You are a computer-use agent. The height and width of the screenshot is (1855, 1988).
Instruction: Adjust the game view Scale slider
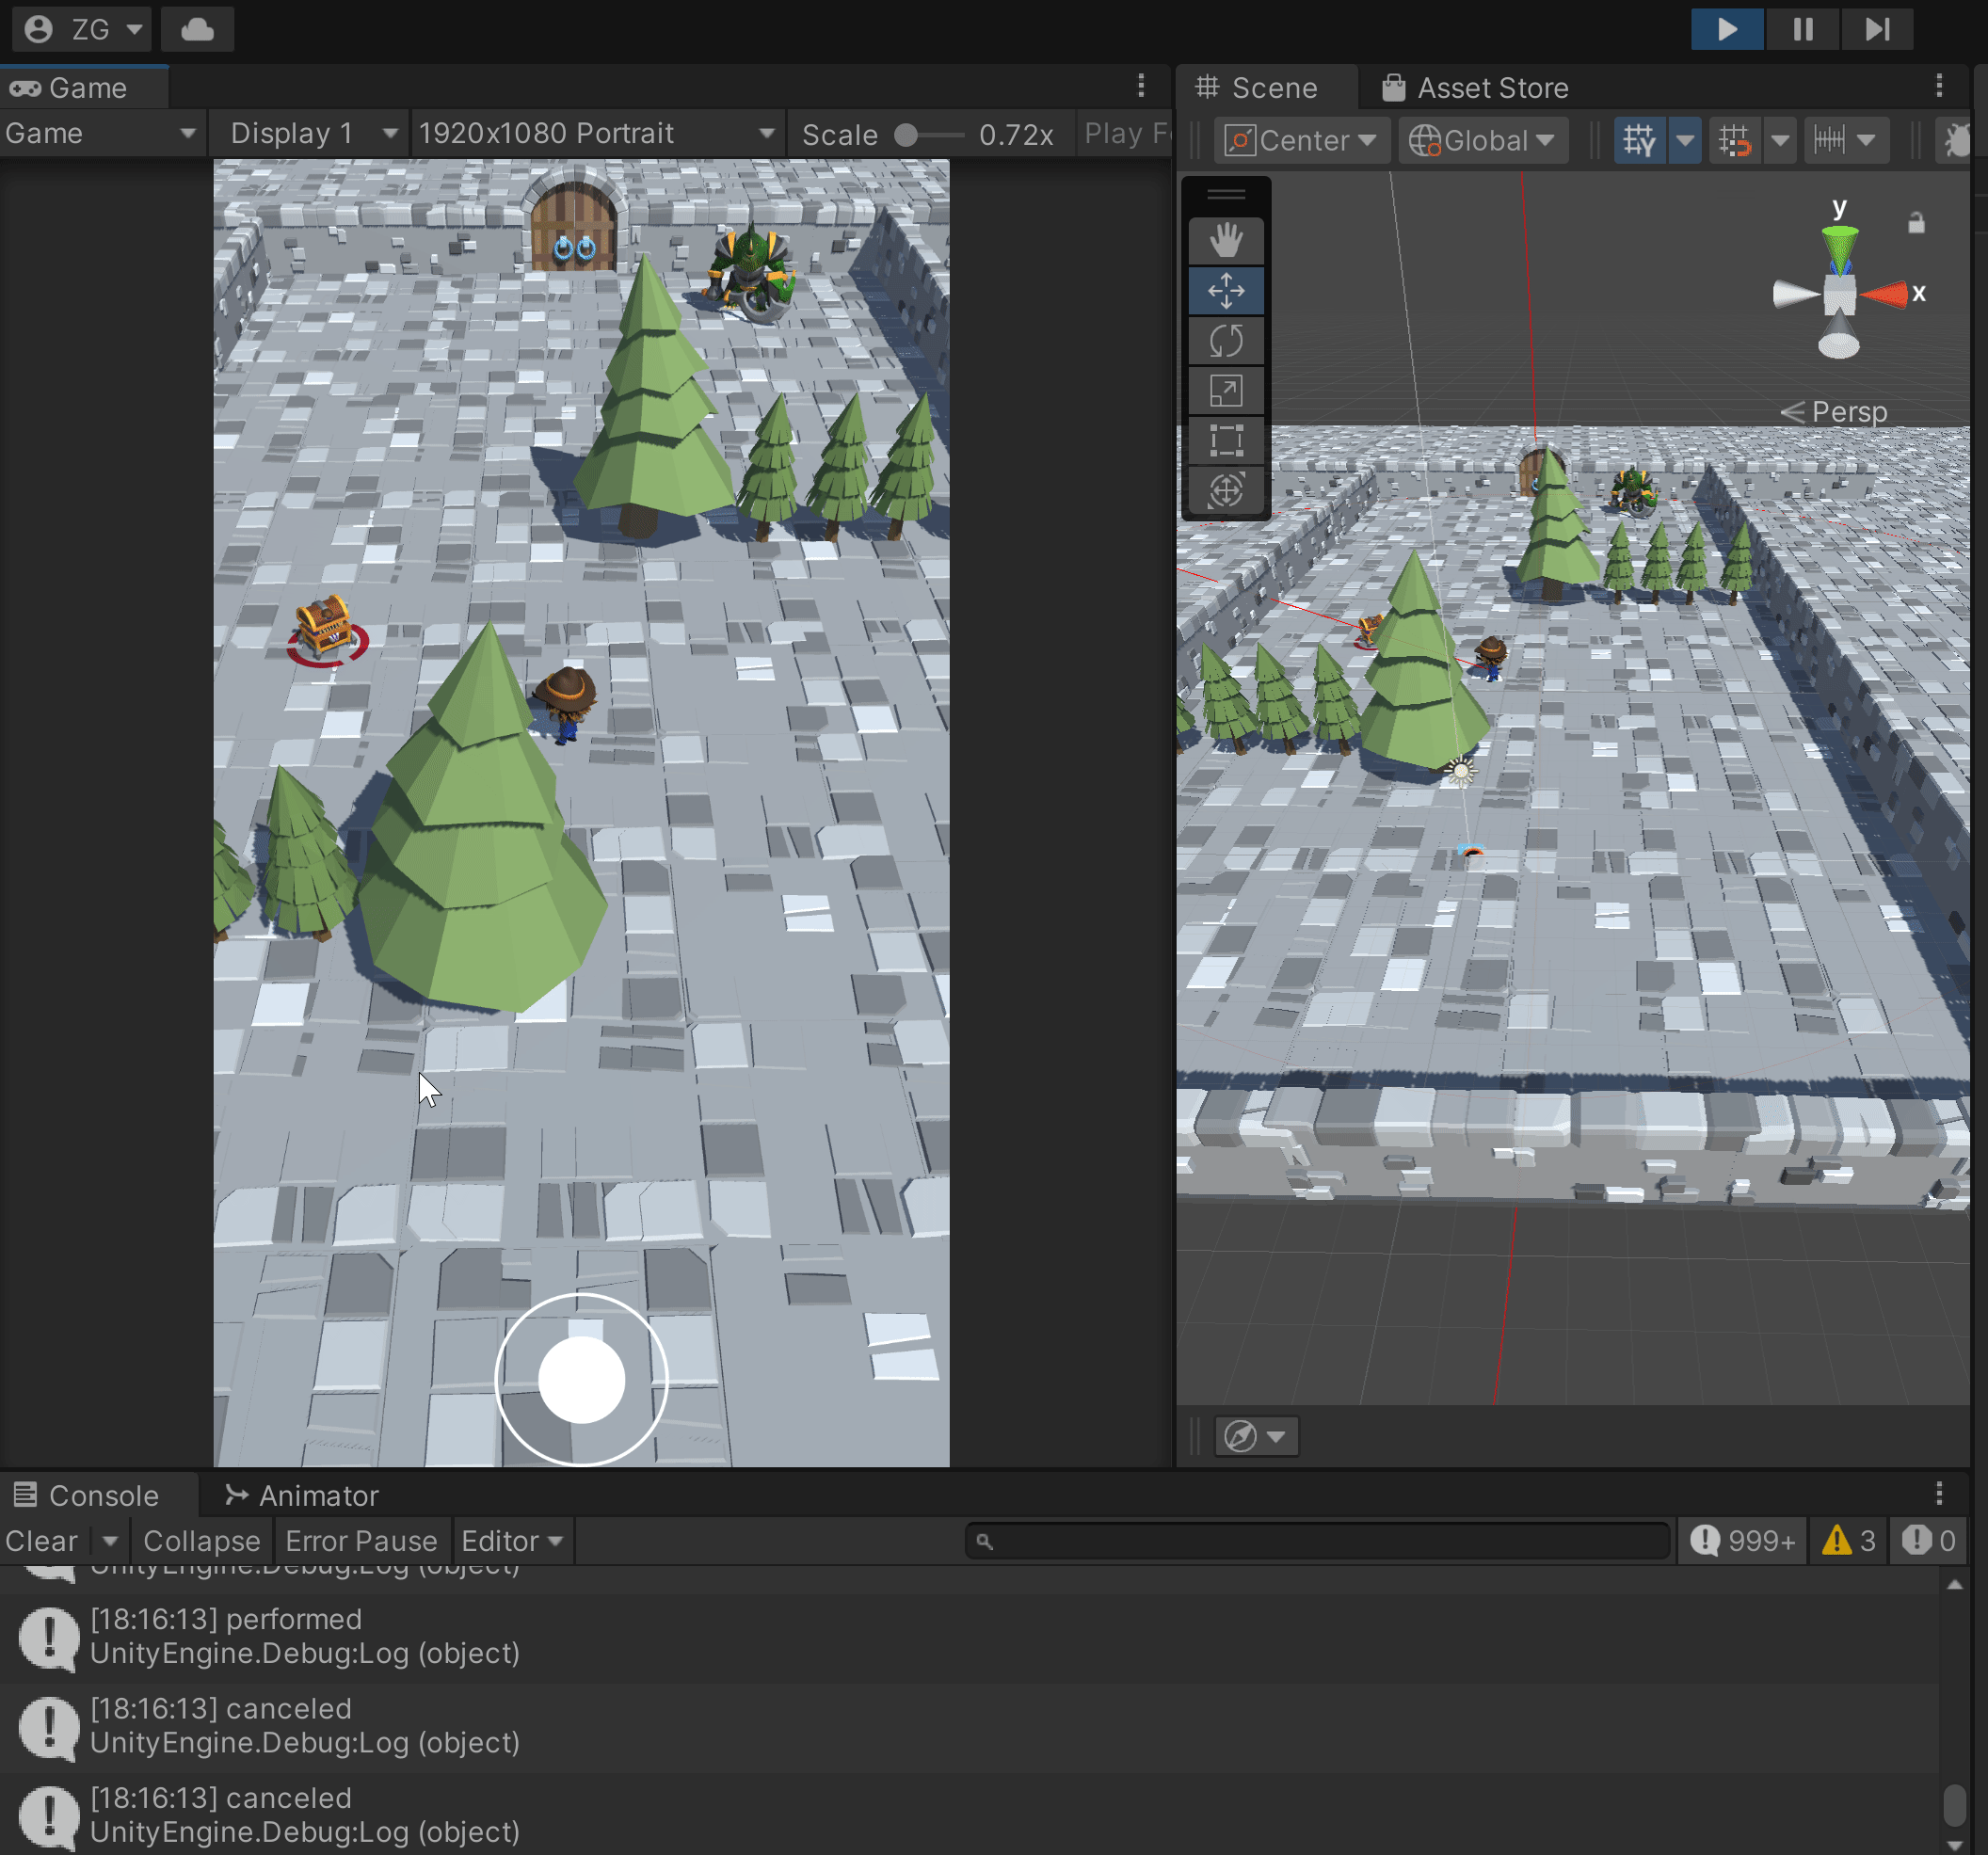(906, 135)
